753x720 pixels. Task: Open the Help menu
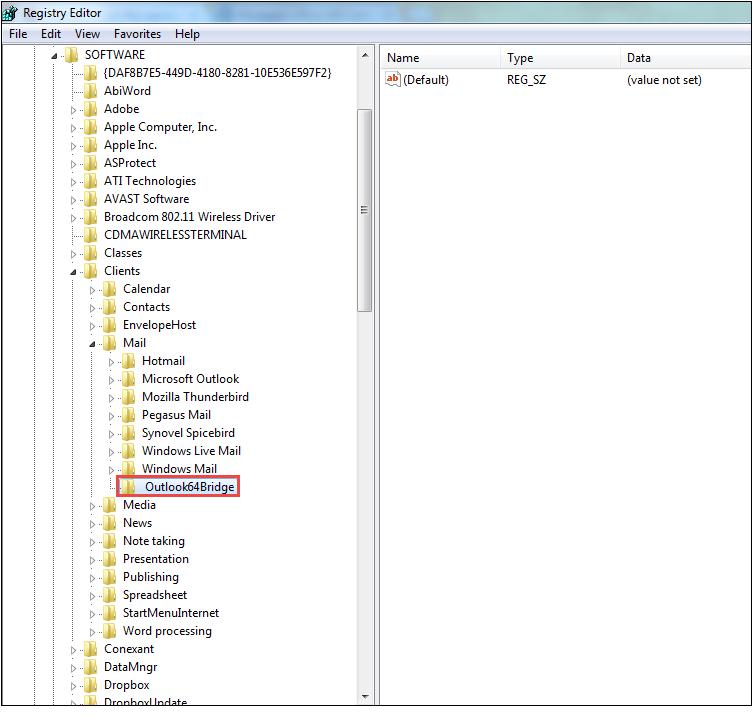[187, 34]
